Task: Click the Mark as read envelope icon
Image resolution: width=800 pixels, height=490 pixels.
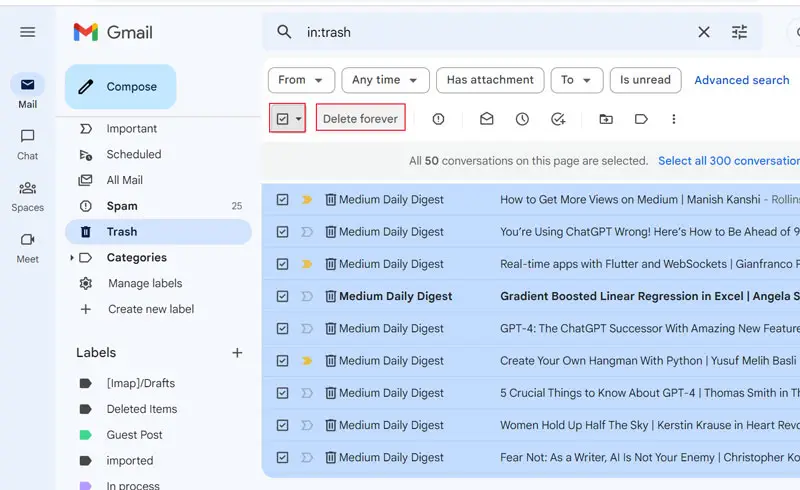Action: 486,119
